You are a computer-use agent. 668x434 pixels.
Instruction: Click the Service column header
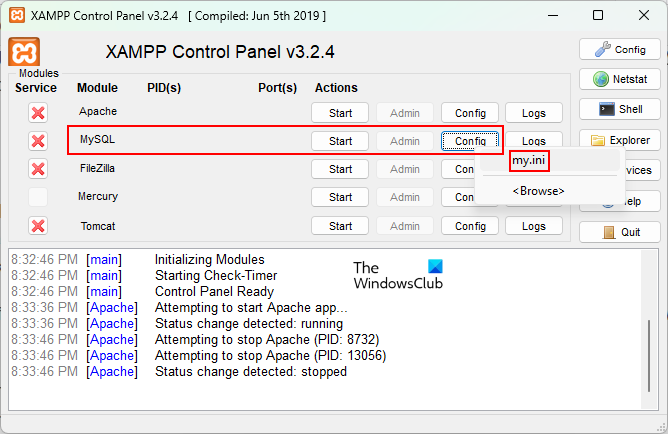36,88
